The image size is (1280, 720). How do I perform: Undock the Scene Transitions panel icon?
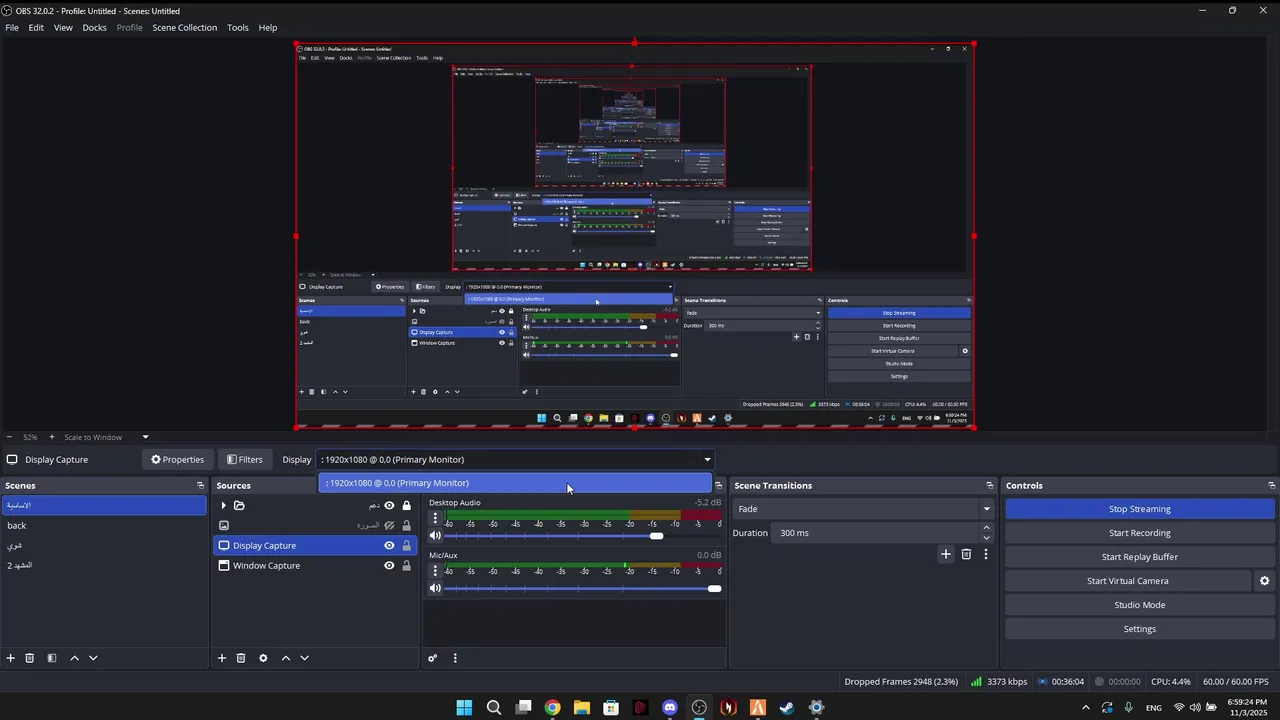point(990,485)
